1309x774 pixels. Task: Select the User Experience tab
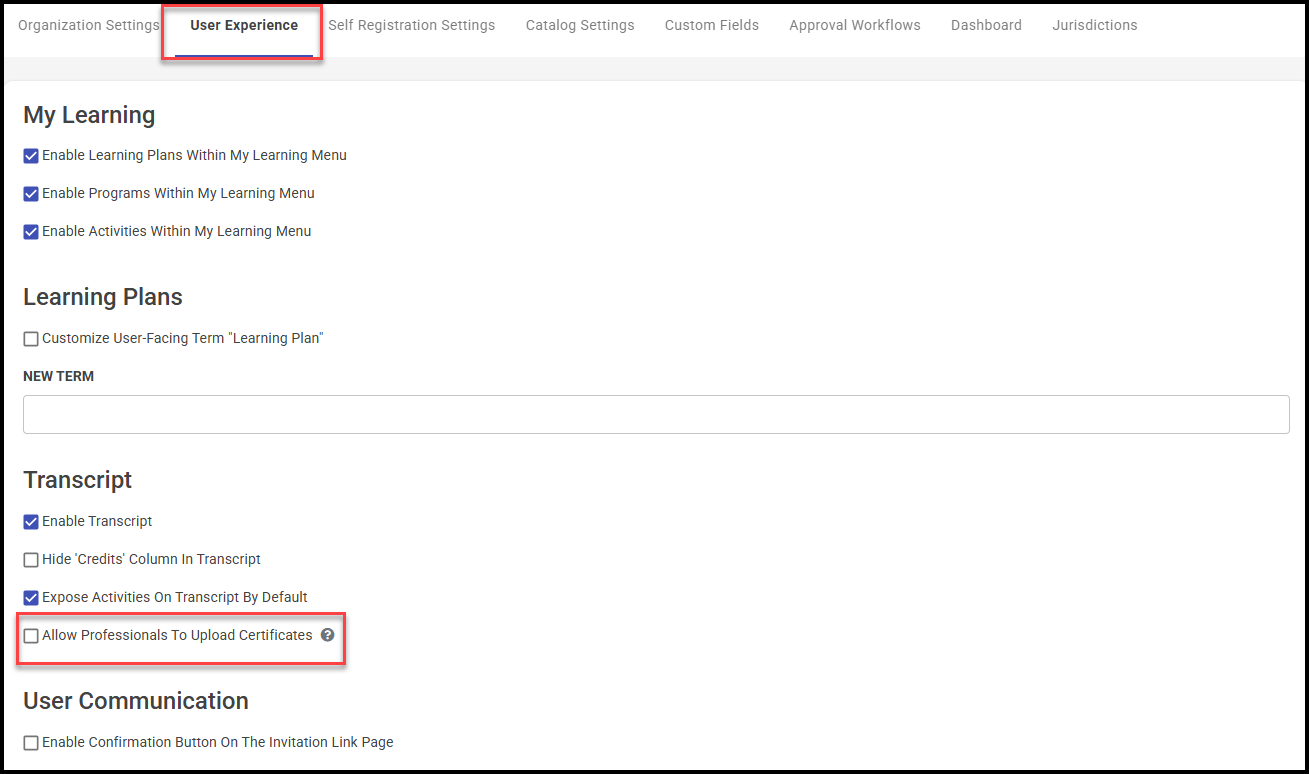coord(244,25)
